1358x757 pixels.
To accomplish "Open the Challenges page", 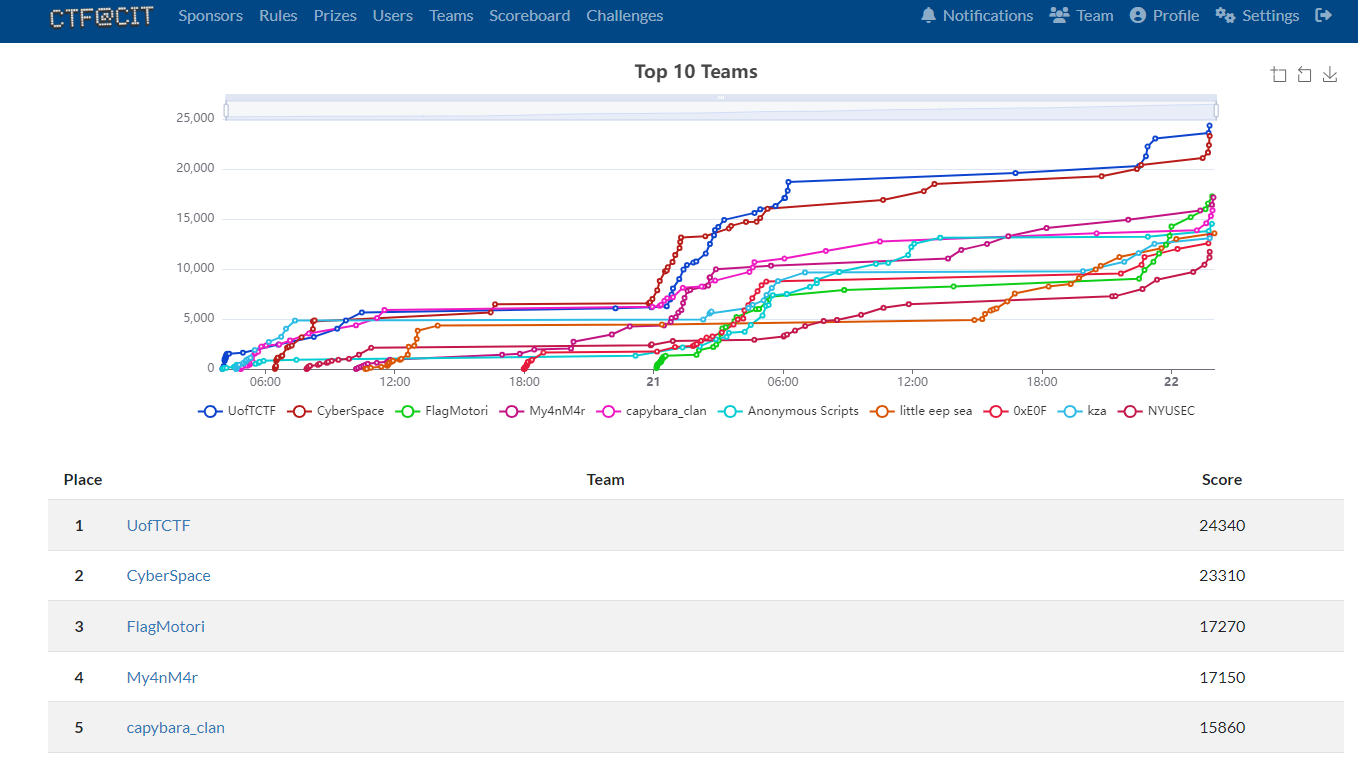I will click(x=625, y=16).
